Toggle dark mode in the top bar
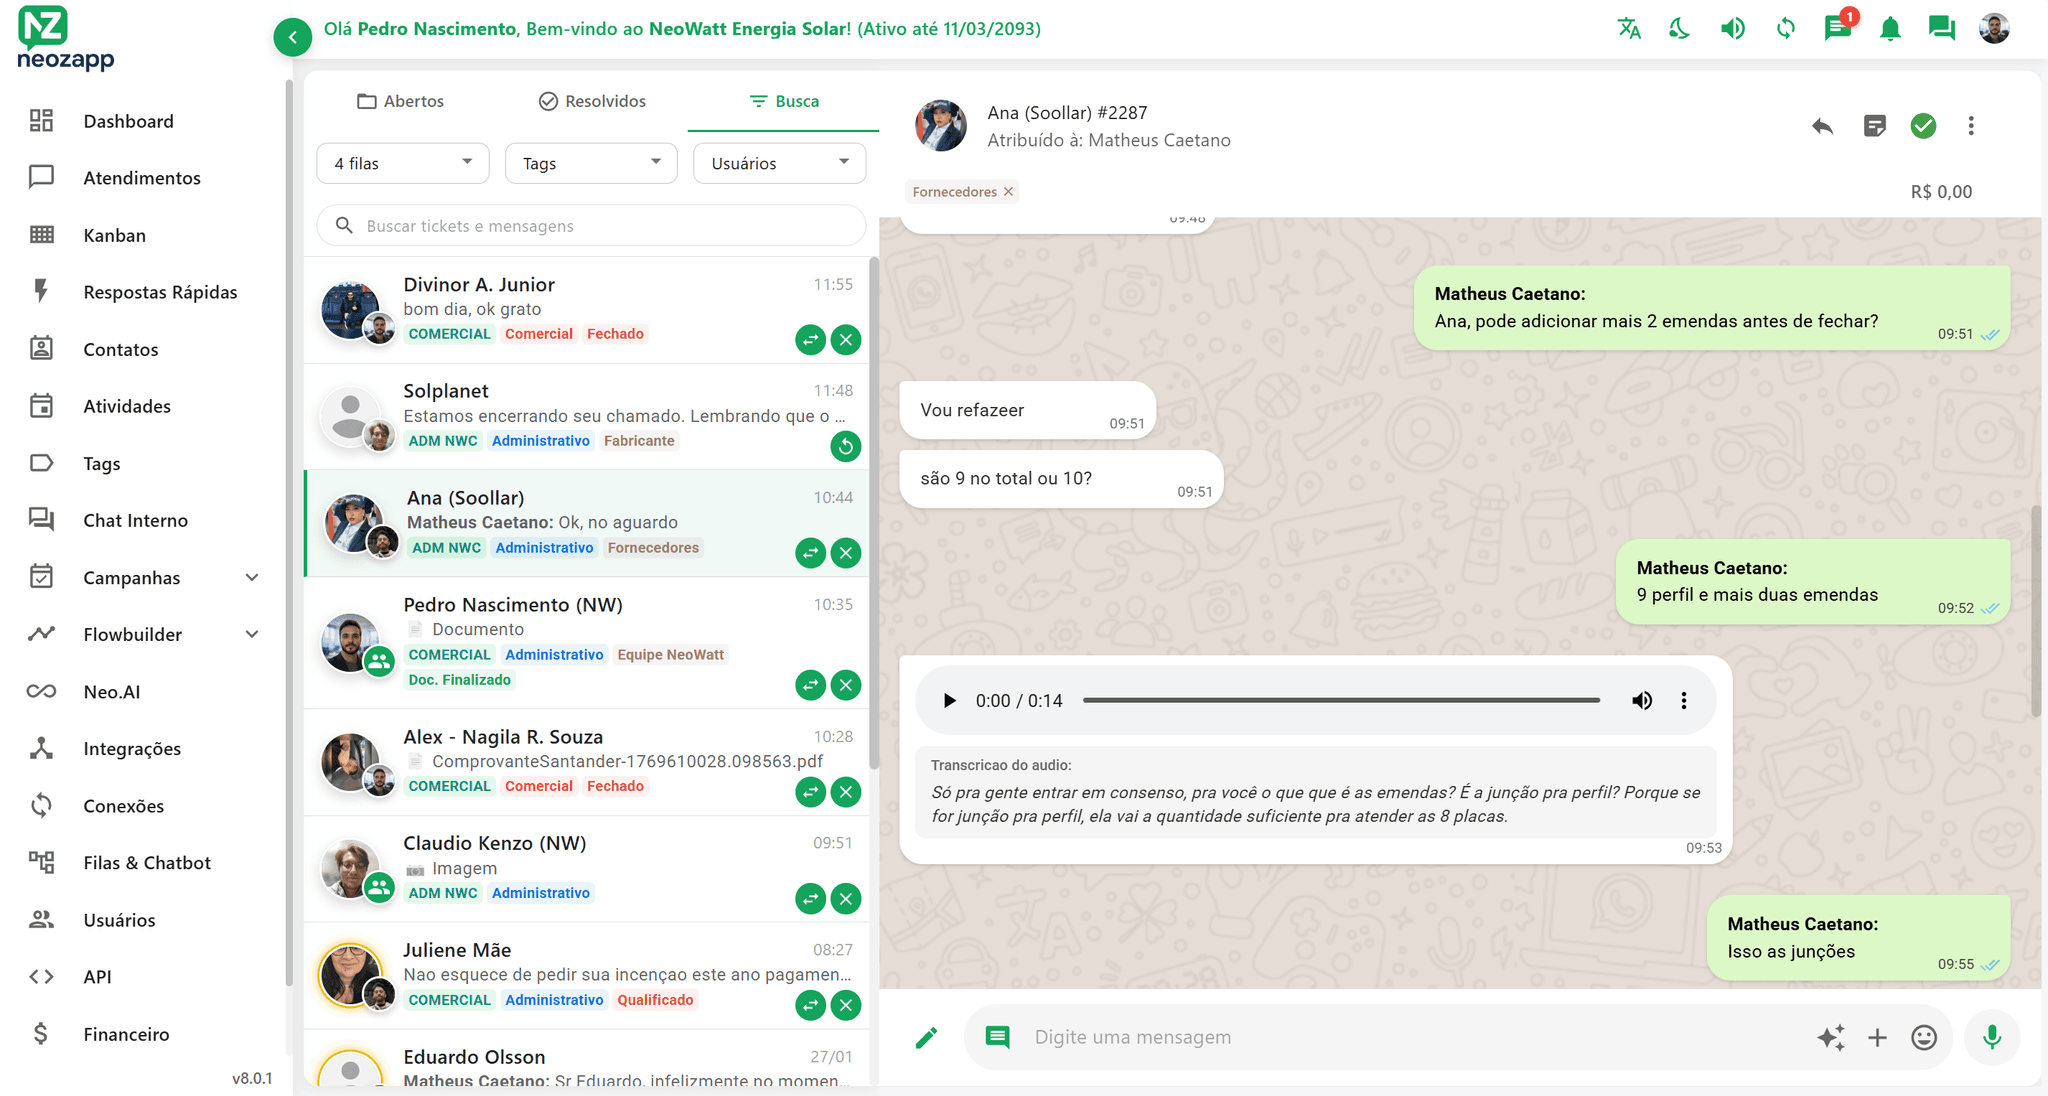Viewport: 2048px width, 1096px height. coord(1678,28)
